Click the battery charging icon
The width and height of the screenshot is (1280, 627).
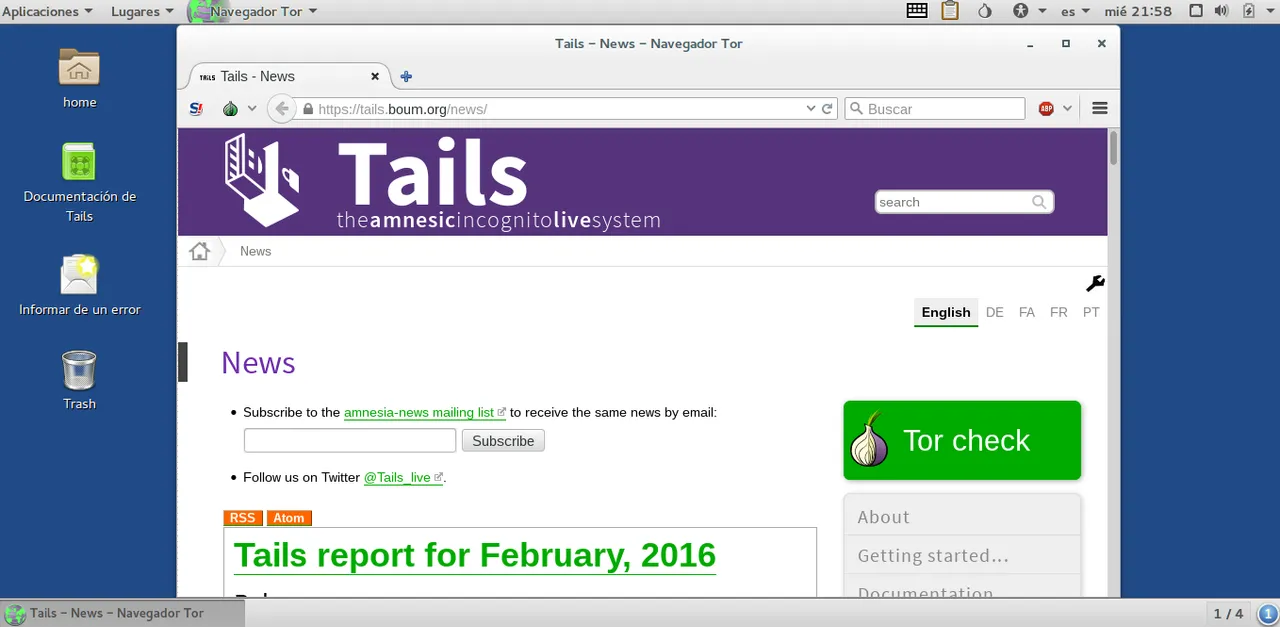click(x=1248, y=11)
